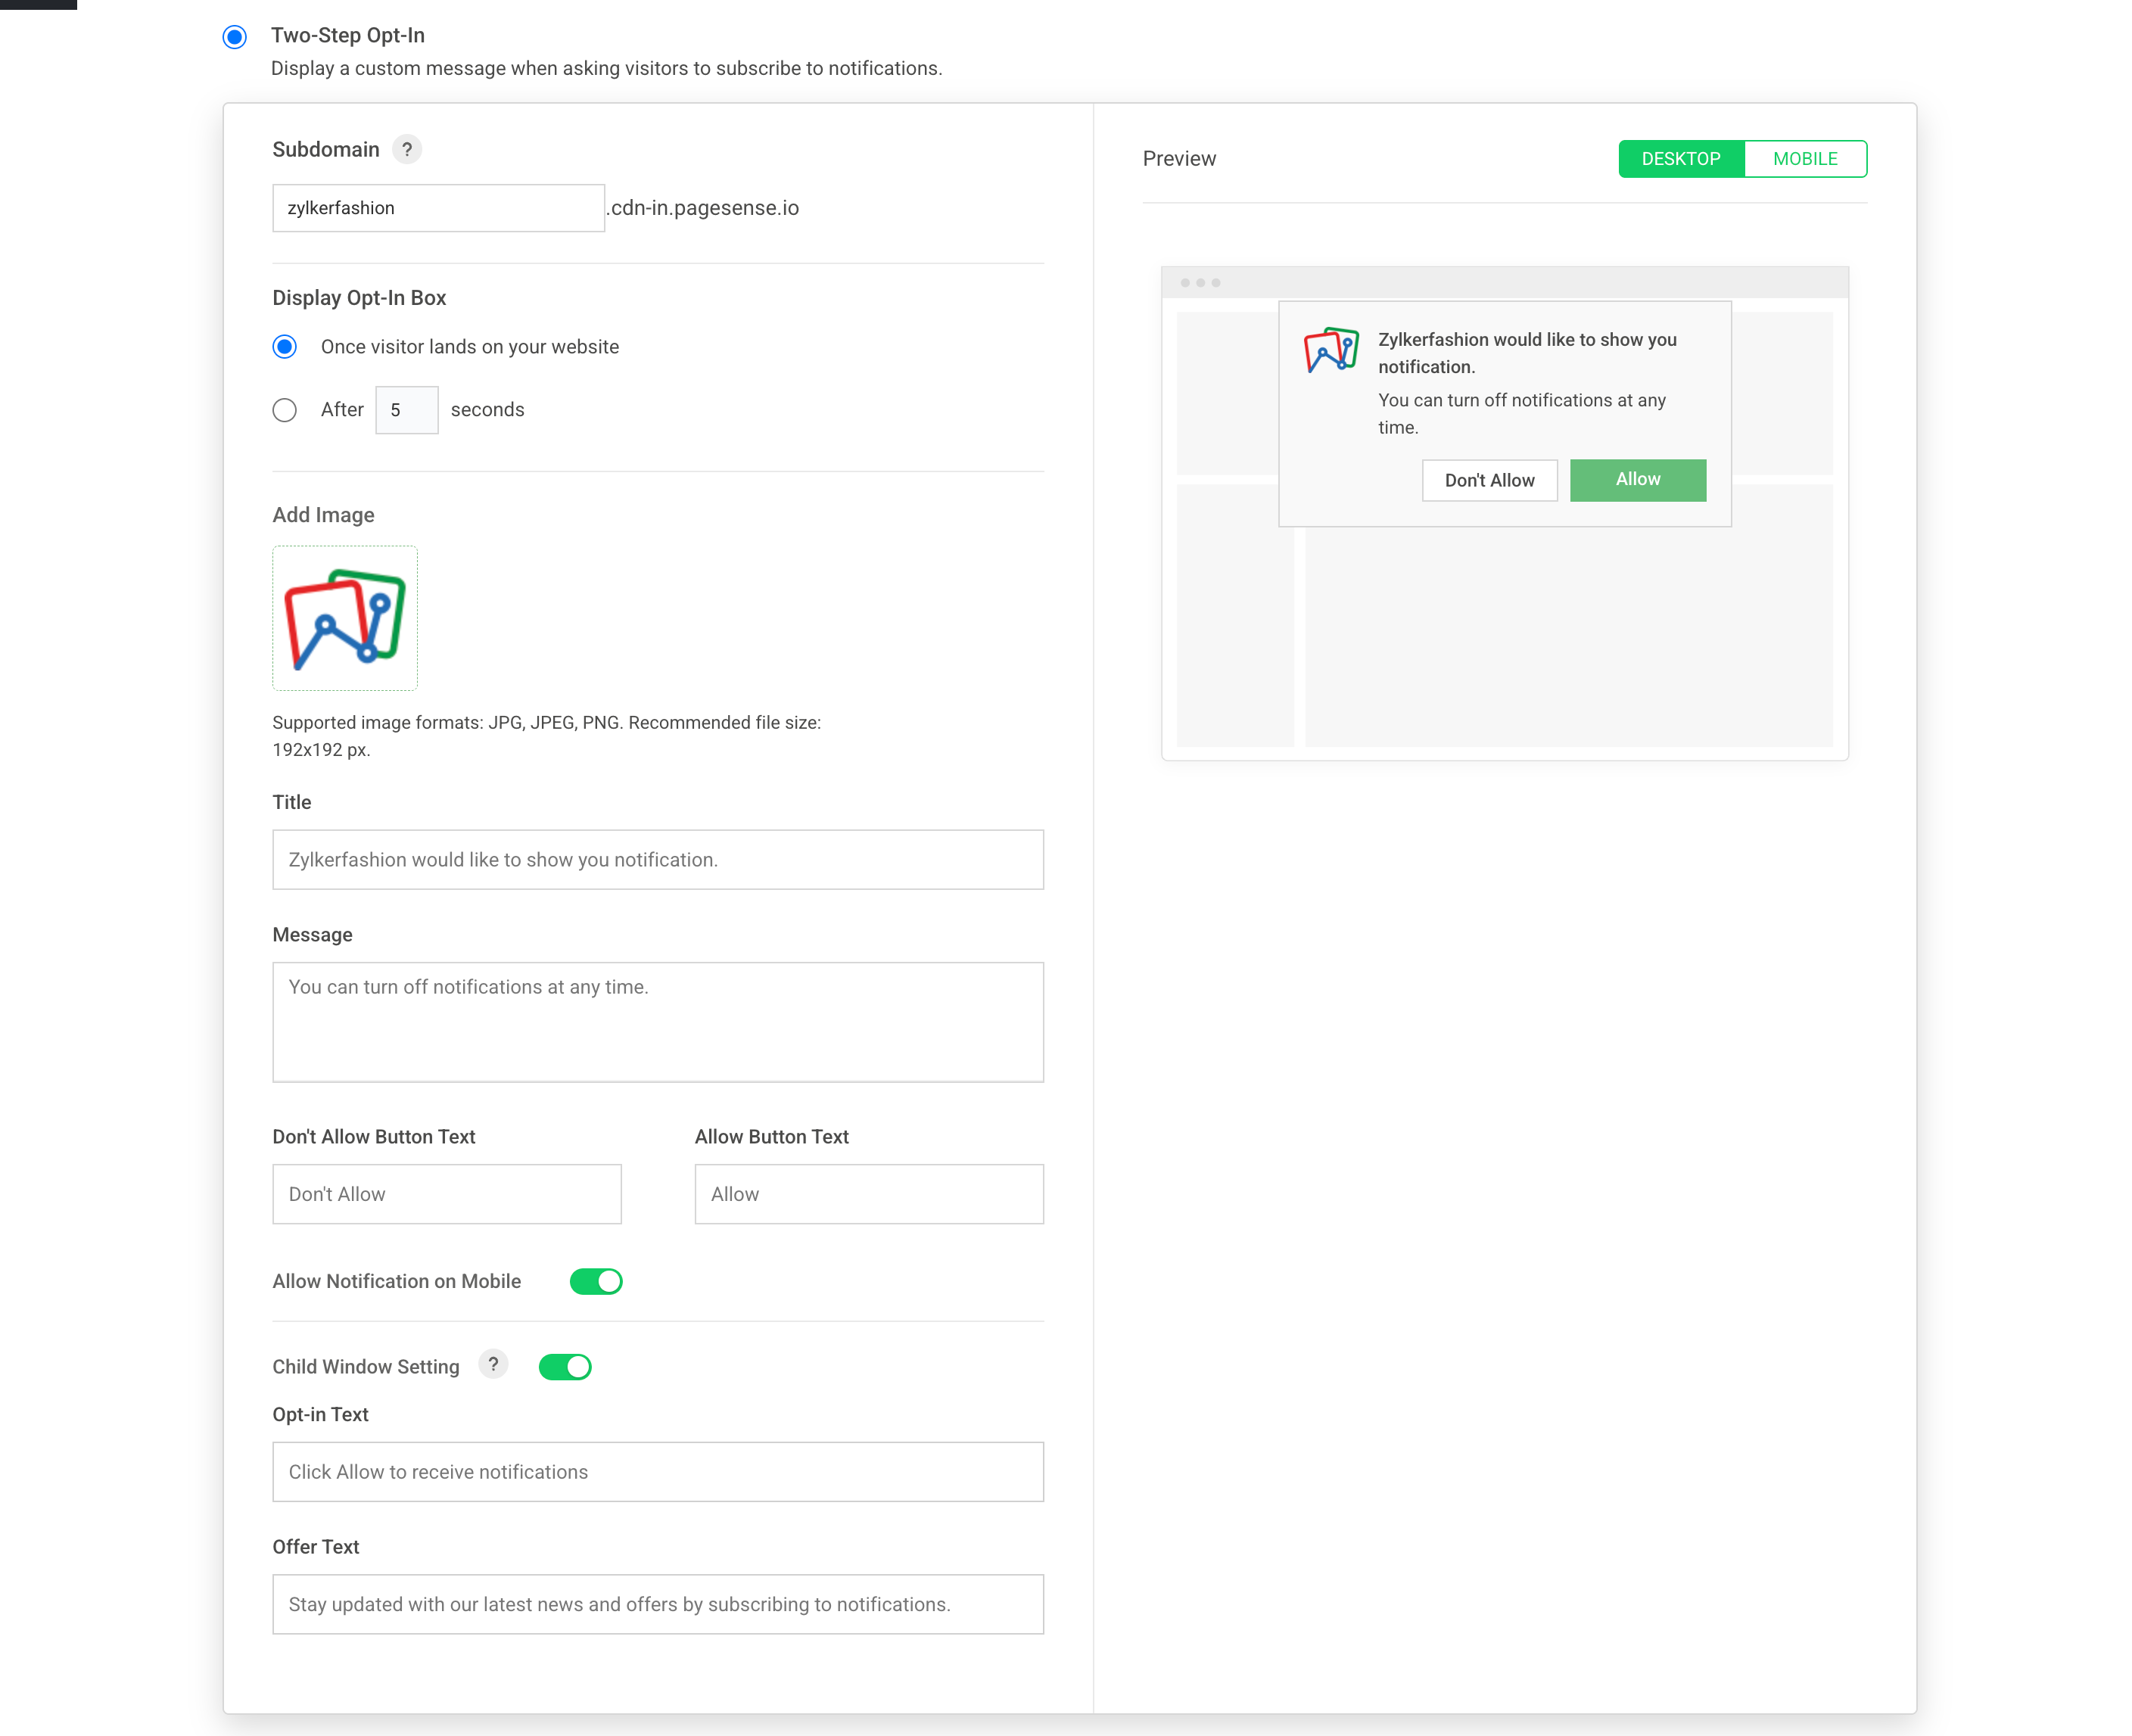This screenshot has width=2132, height=1736.
Task: Toggle Allow Notification on Mobile switch
Action: (596, 1282)
